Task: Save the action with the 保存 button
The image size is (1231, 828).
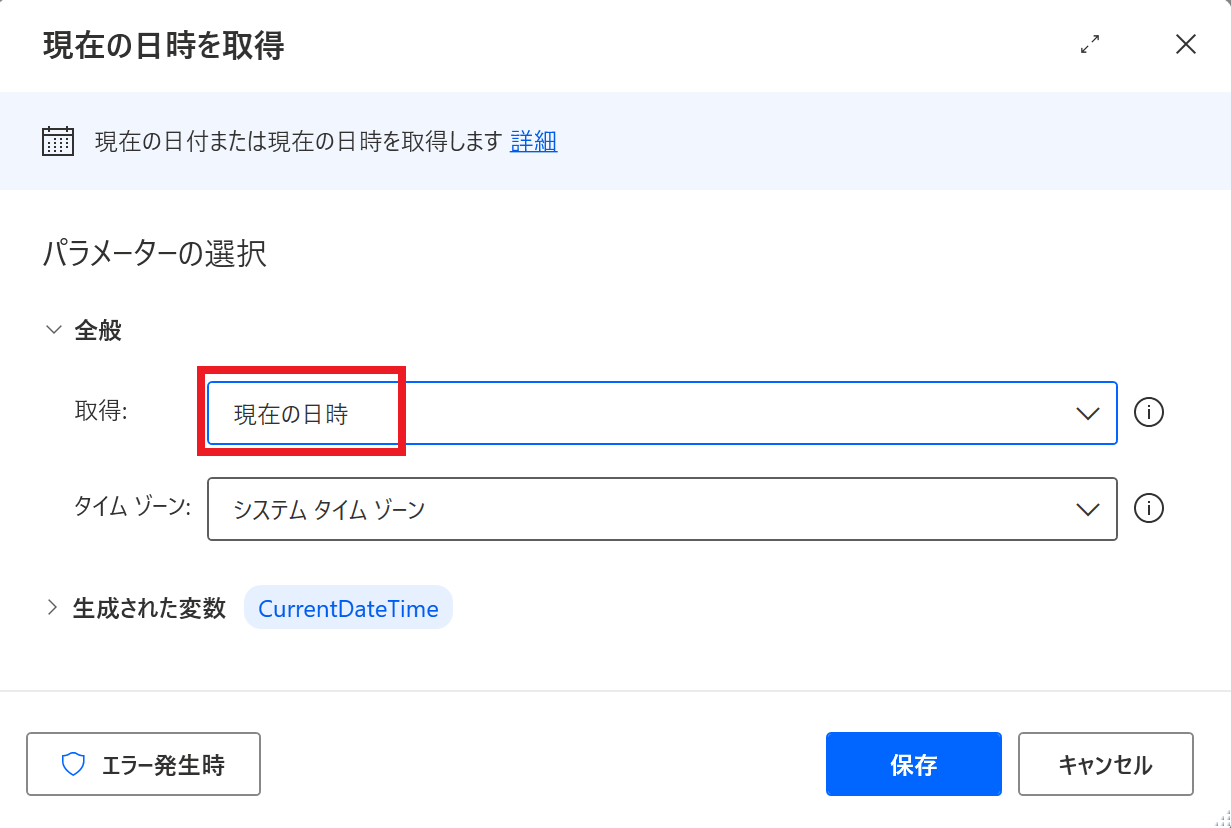Action: pyautogui.click(x=912, y=764)
